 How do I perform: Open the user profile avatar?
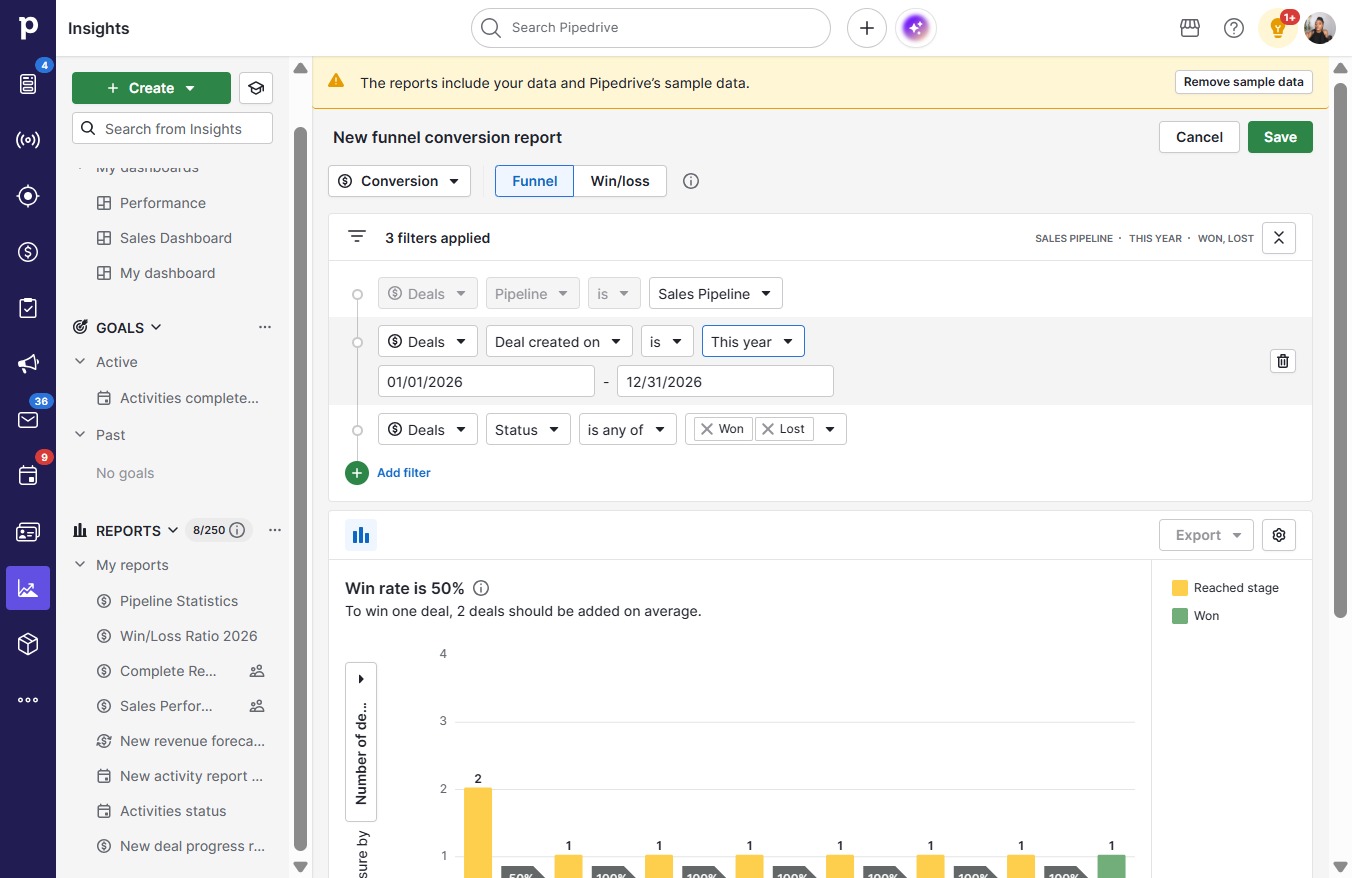[1320, 28]
